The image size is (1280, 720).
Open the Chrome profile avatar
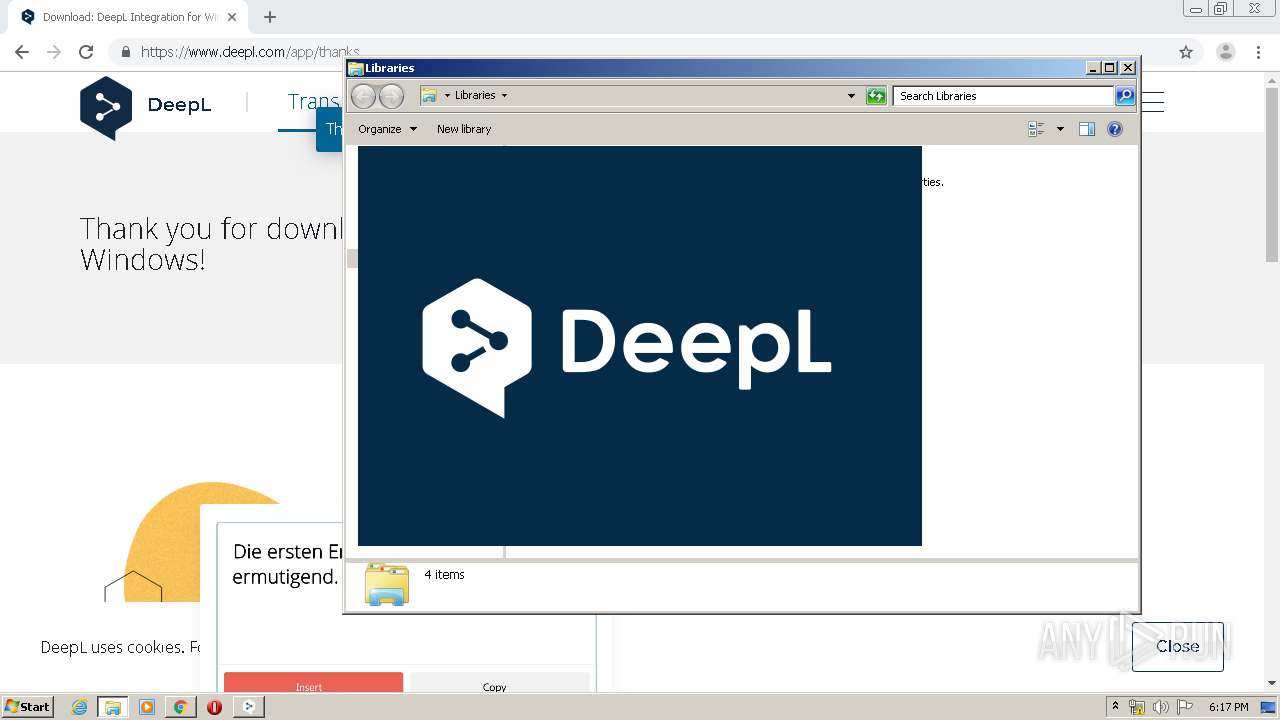coord(1225,52)
